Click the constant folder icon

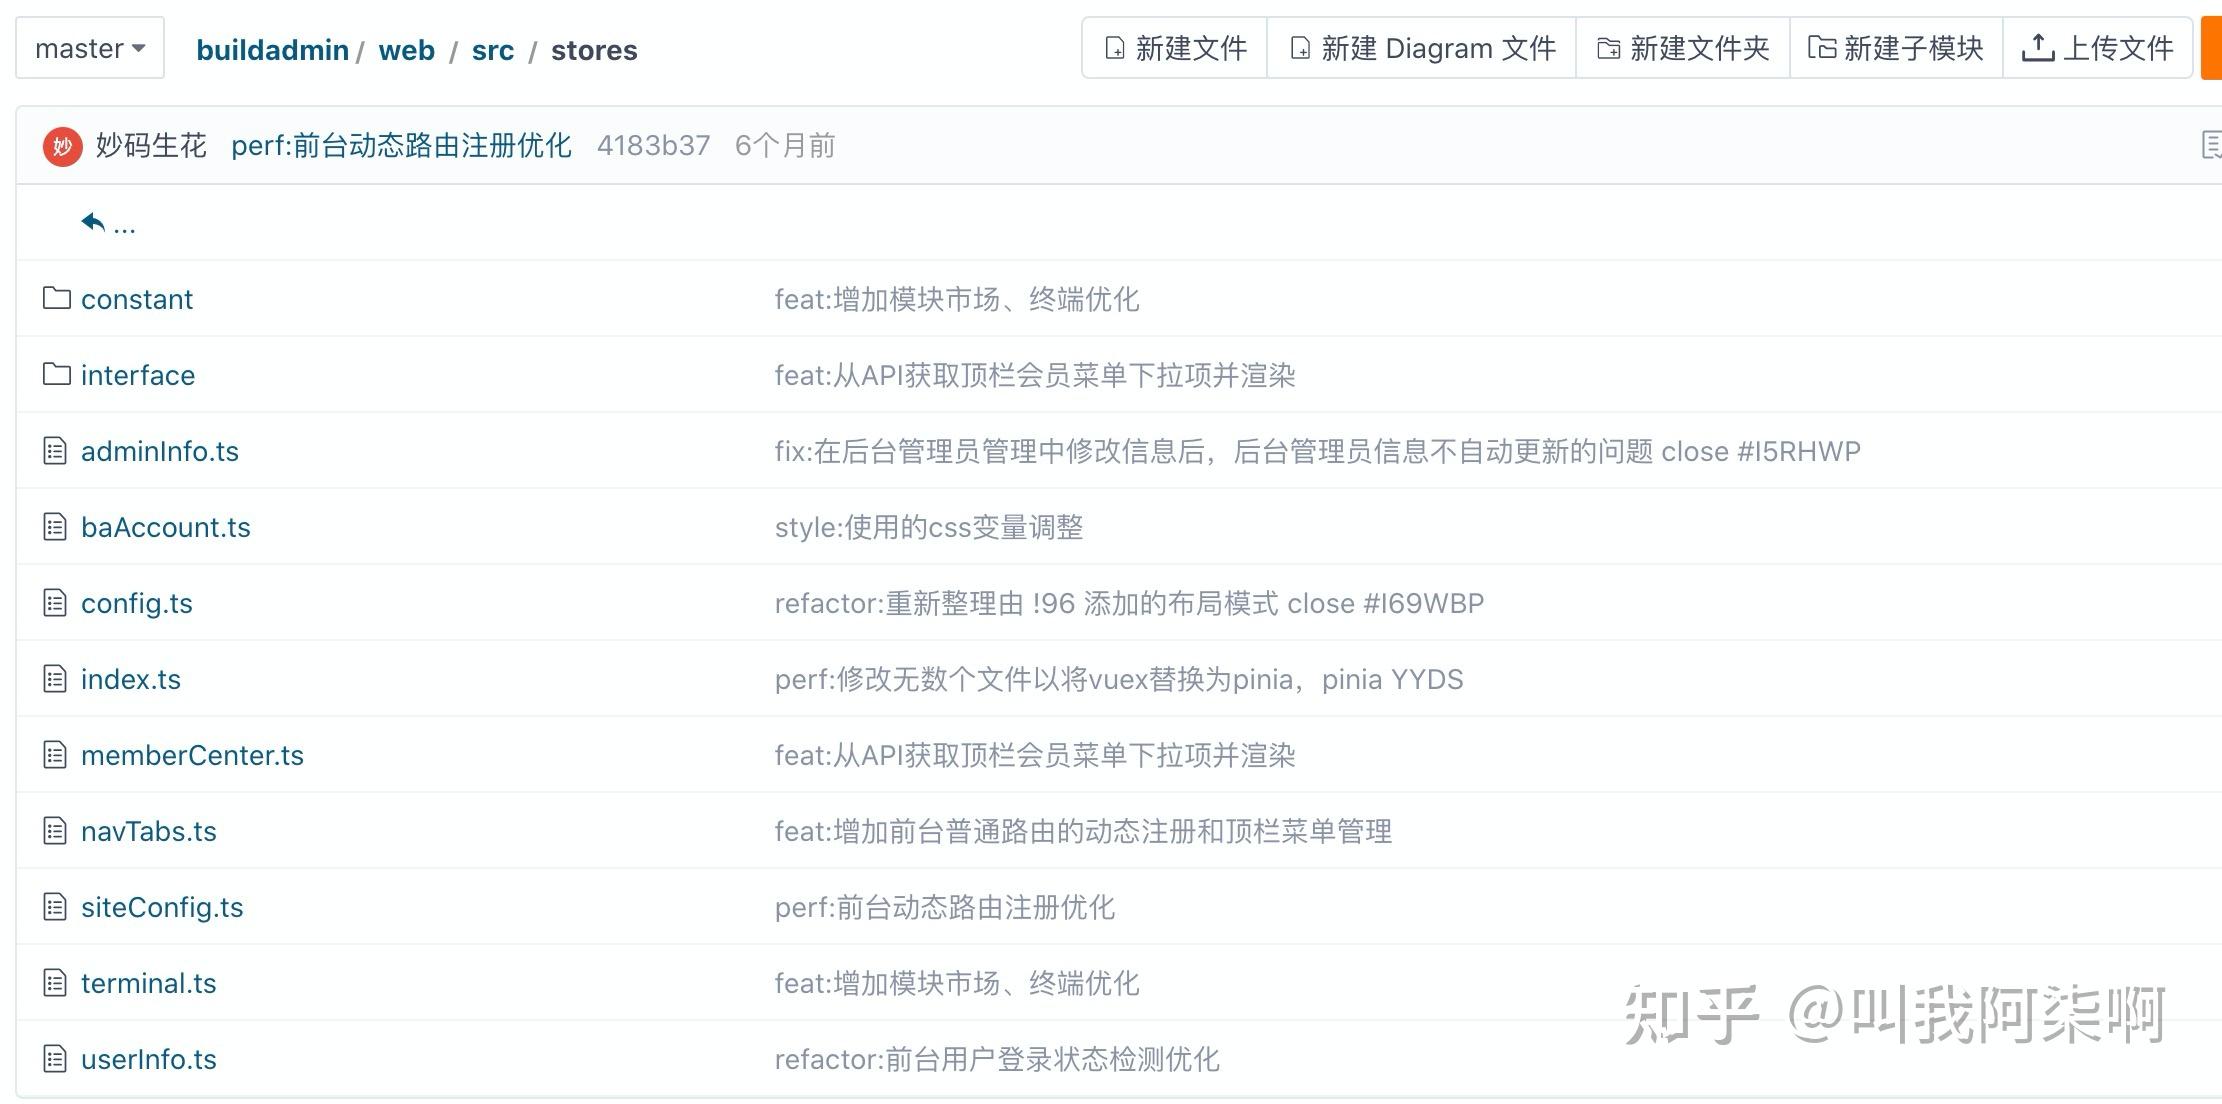(57, 298)
